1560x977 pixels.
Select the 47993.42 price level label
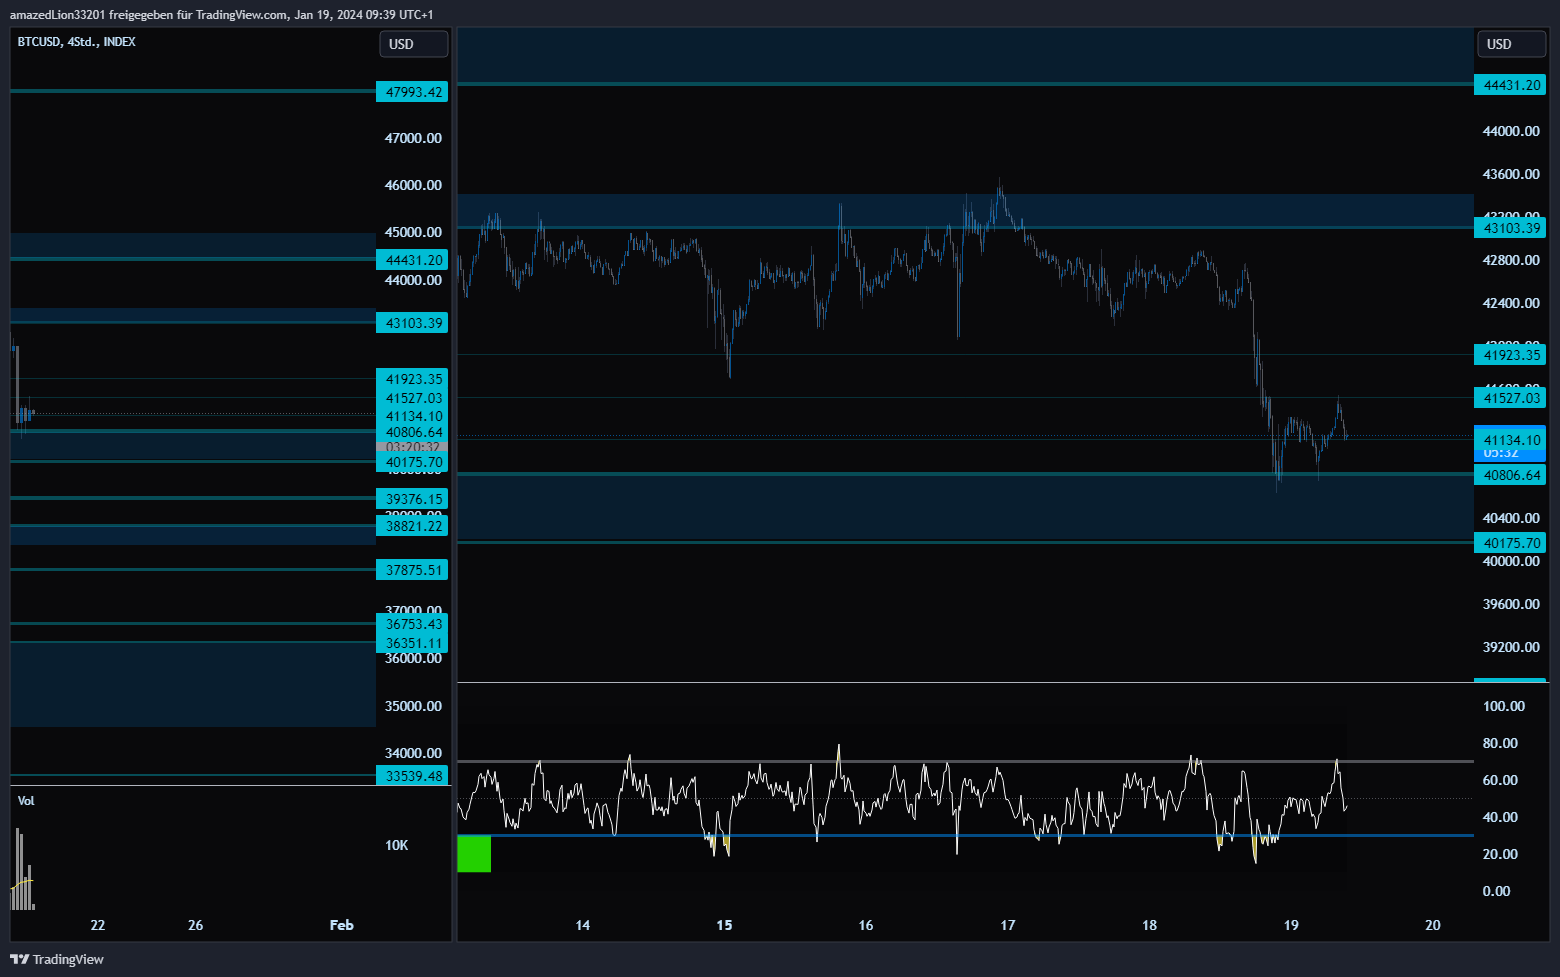tap(412, 92)
